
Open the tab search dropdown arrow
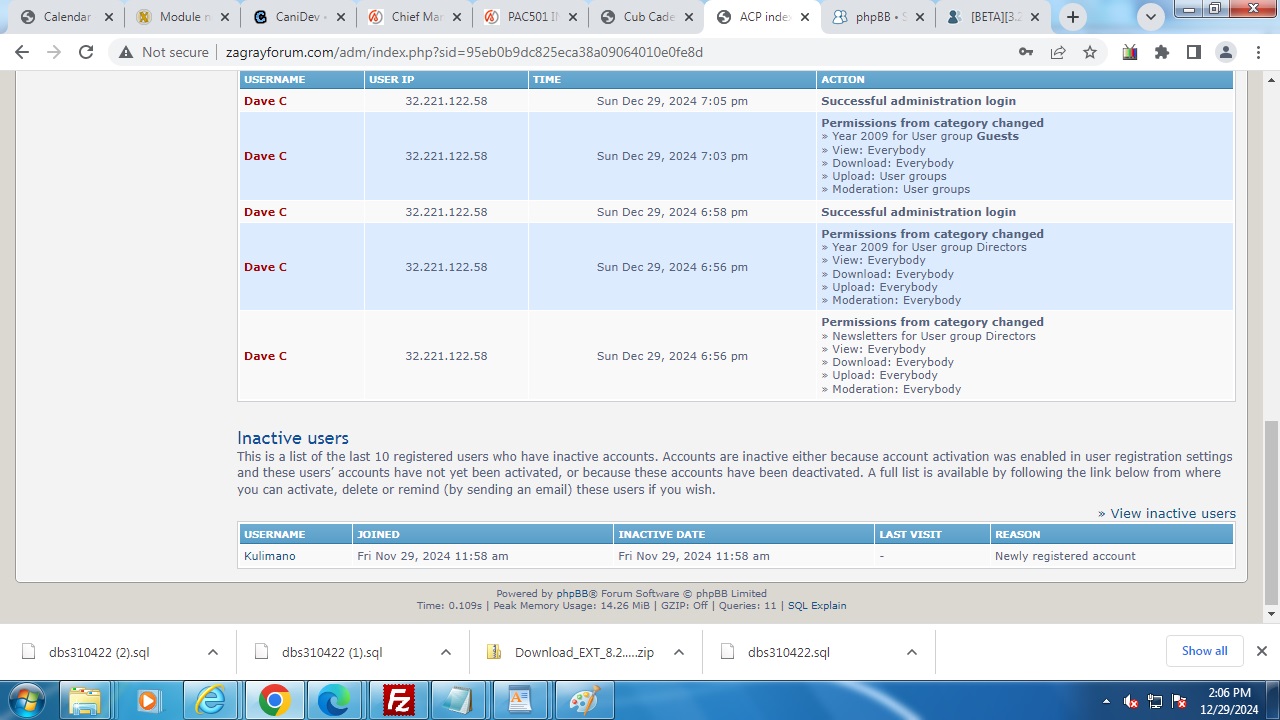point(1151,17)
